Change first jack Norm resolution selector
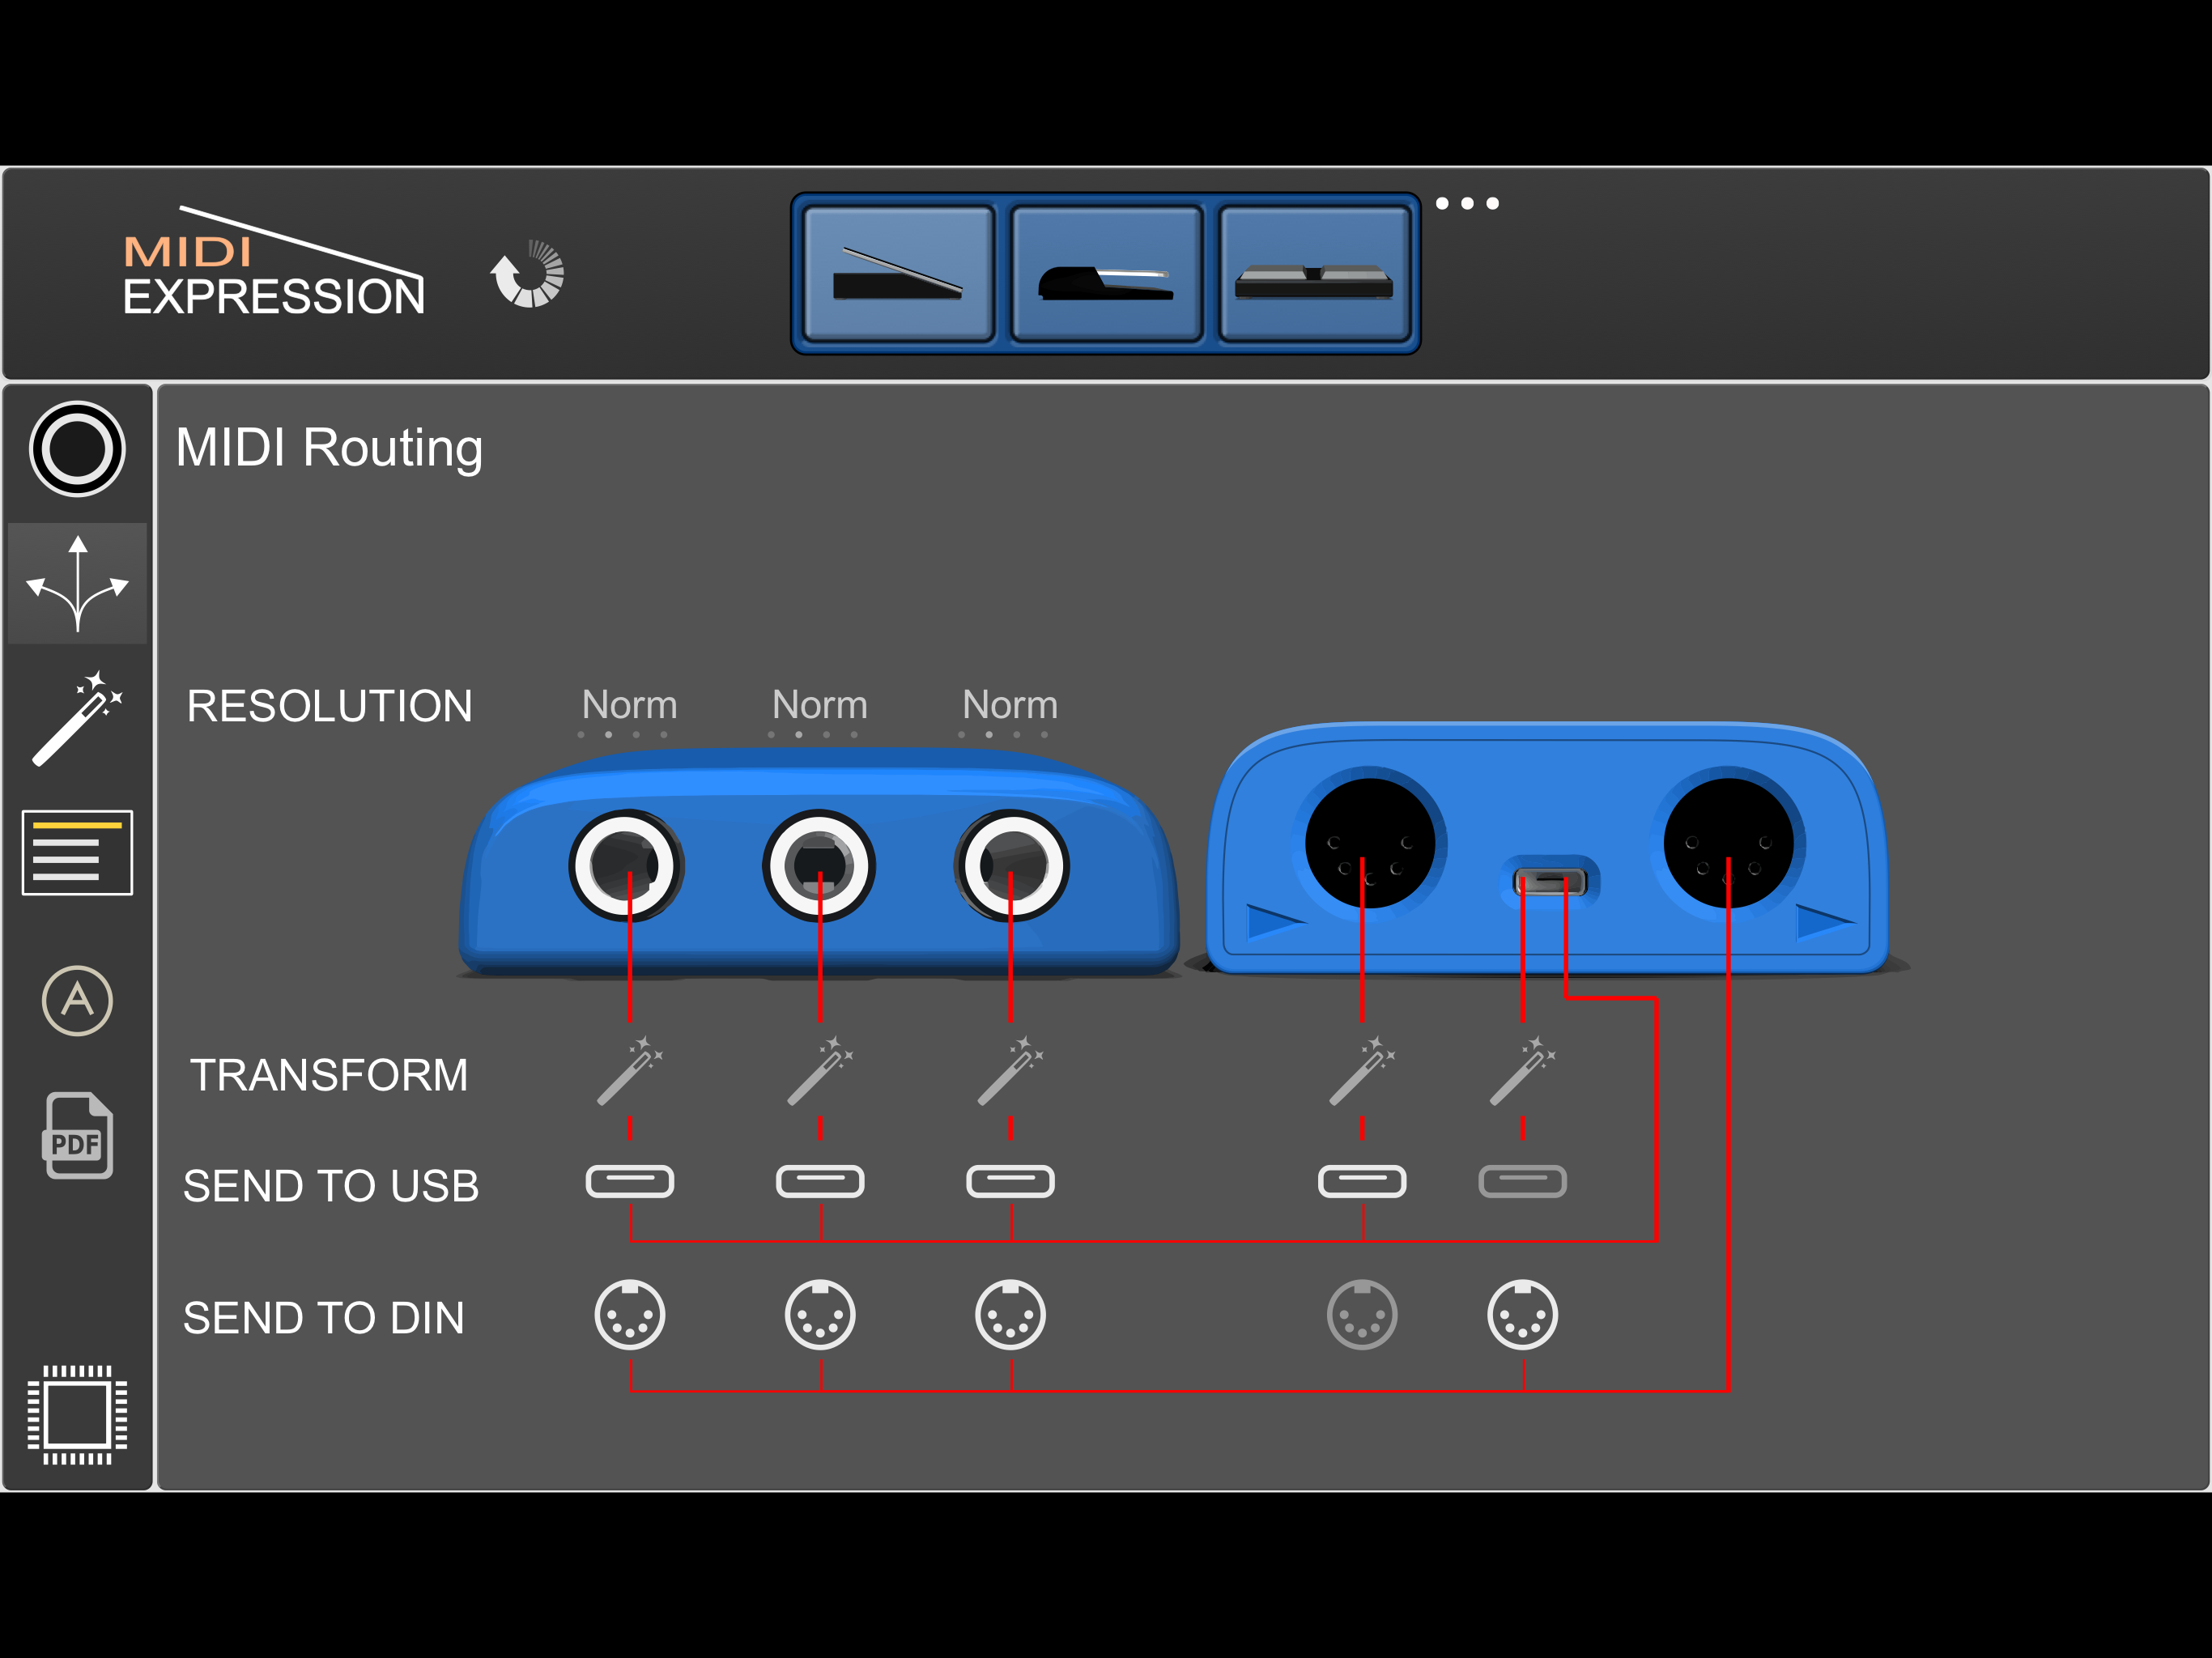 [x=629, y=706]
